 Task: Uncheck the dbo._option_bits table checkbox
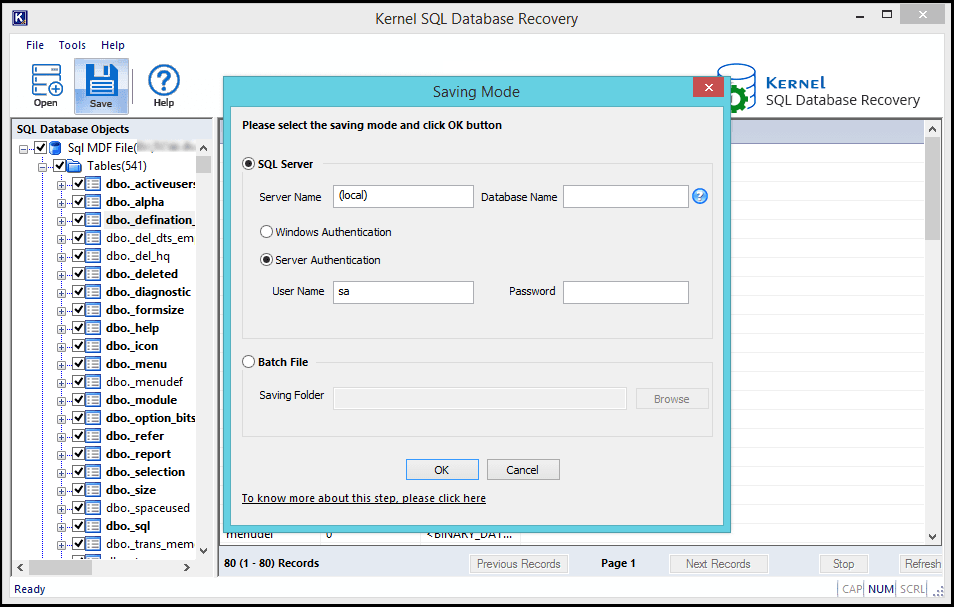[x=78, y=417]
